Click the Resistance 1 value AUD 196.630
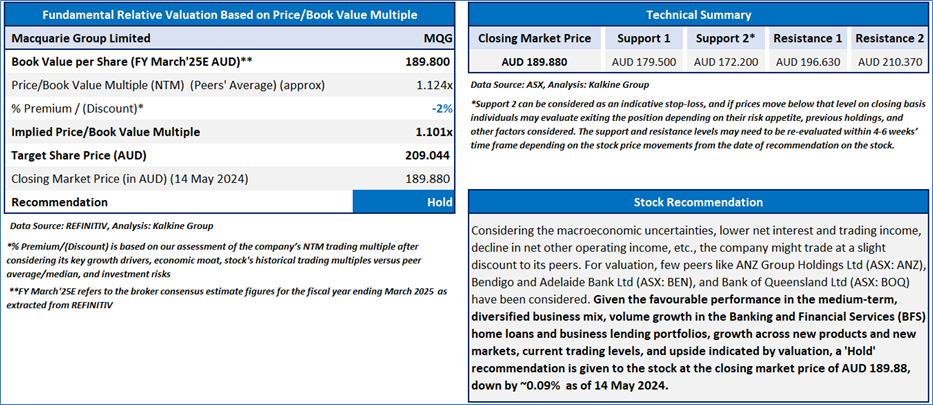Image resolution: width=933 pixels, height=405 pixels. tap(807, 62)
